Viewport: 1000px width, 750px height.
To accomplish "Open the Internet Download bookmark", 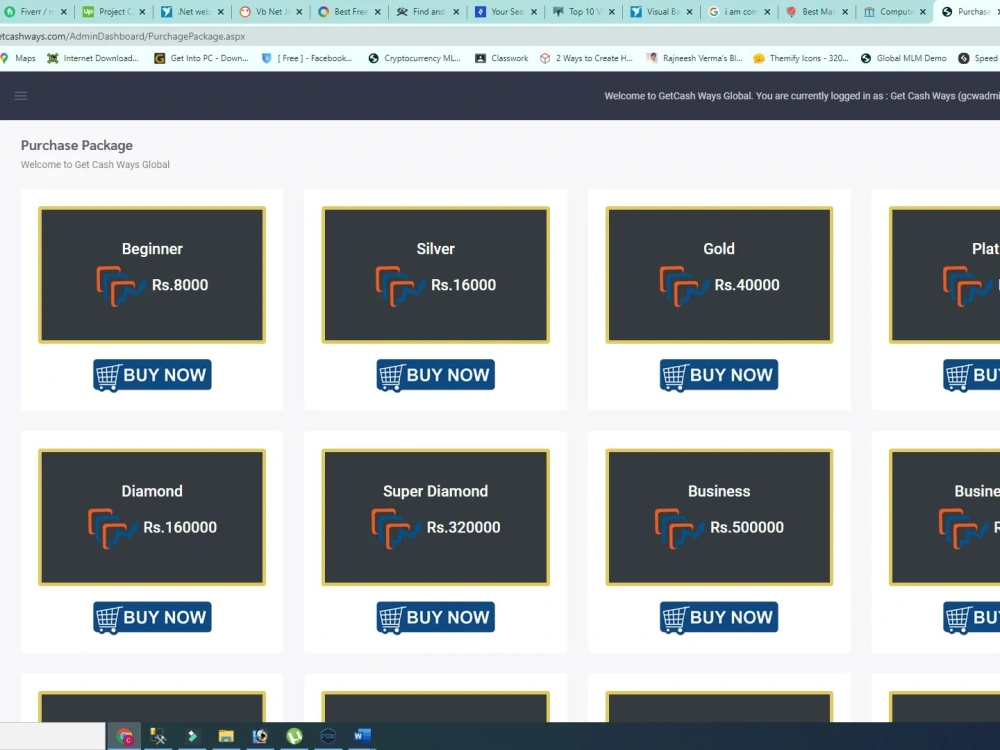I will 92,58.
